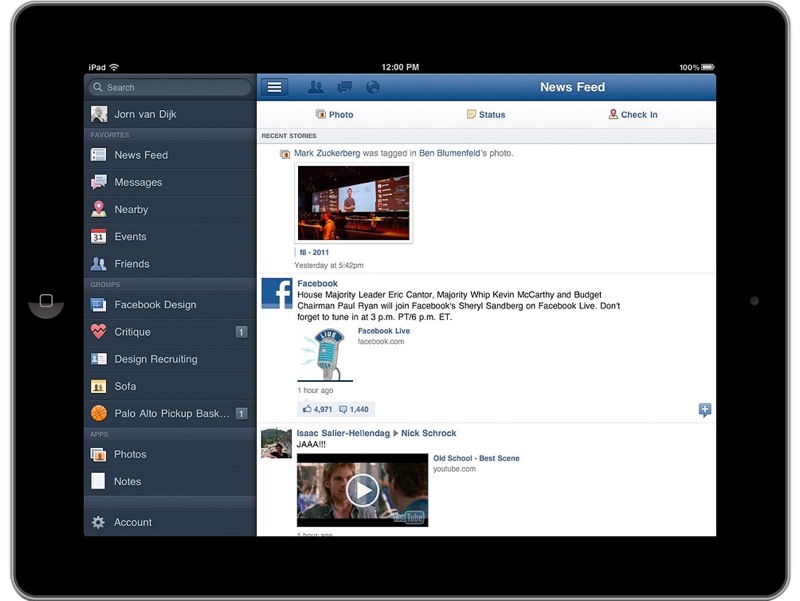Open friend requests from the top bar
This screenshot has width=800, height=601.
click(316, 87)
